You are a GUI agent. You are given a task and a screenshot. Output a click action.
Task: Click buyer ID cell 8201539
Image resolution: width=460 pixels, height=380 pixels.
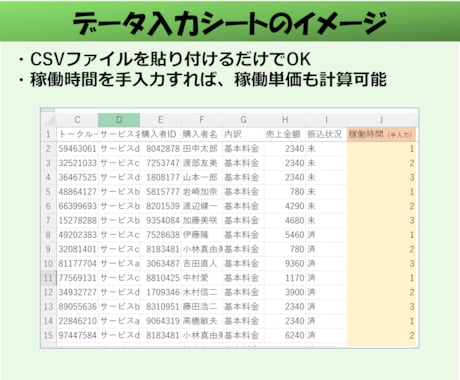click(x=160, y=206)
